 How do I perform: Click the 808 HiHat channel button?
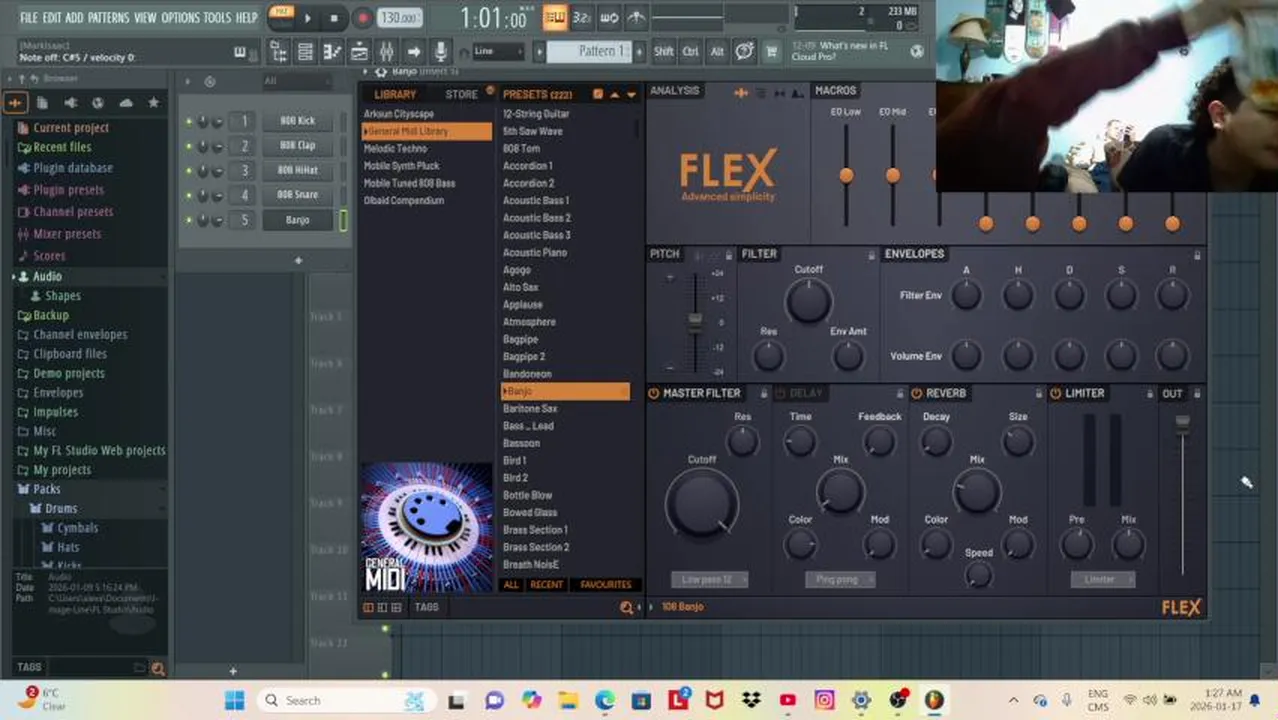(297, 170)
